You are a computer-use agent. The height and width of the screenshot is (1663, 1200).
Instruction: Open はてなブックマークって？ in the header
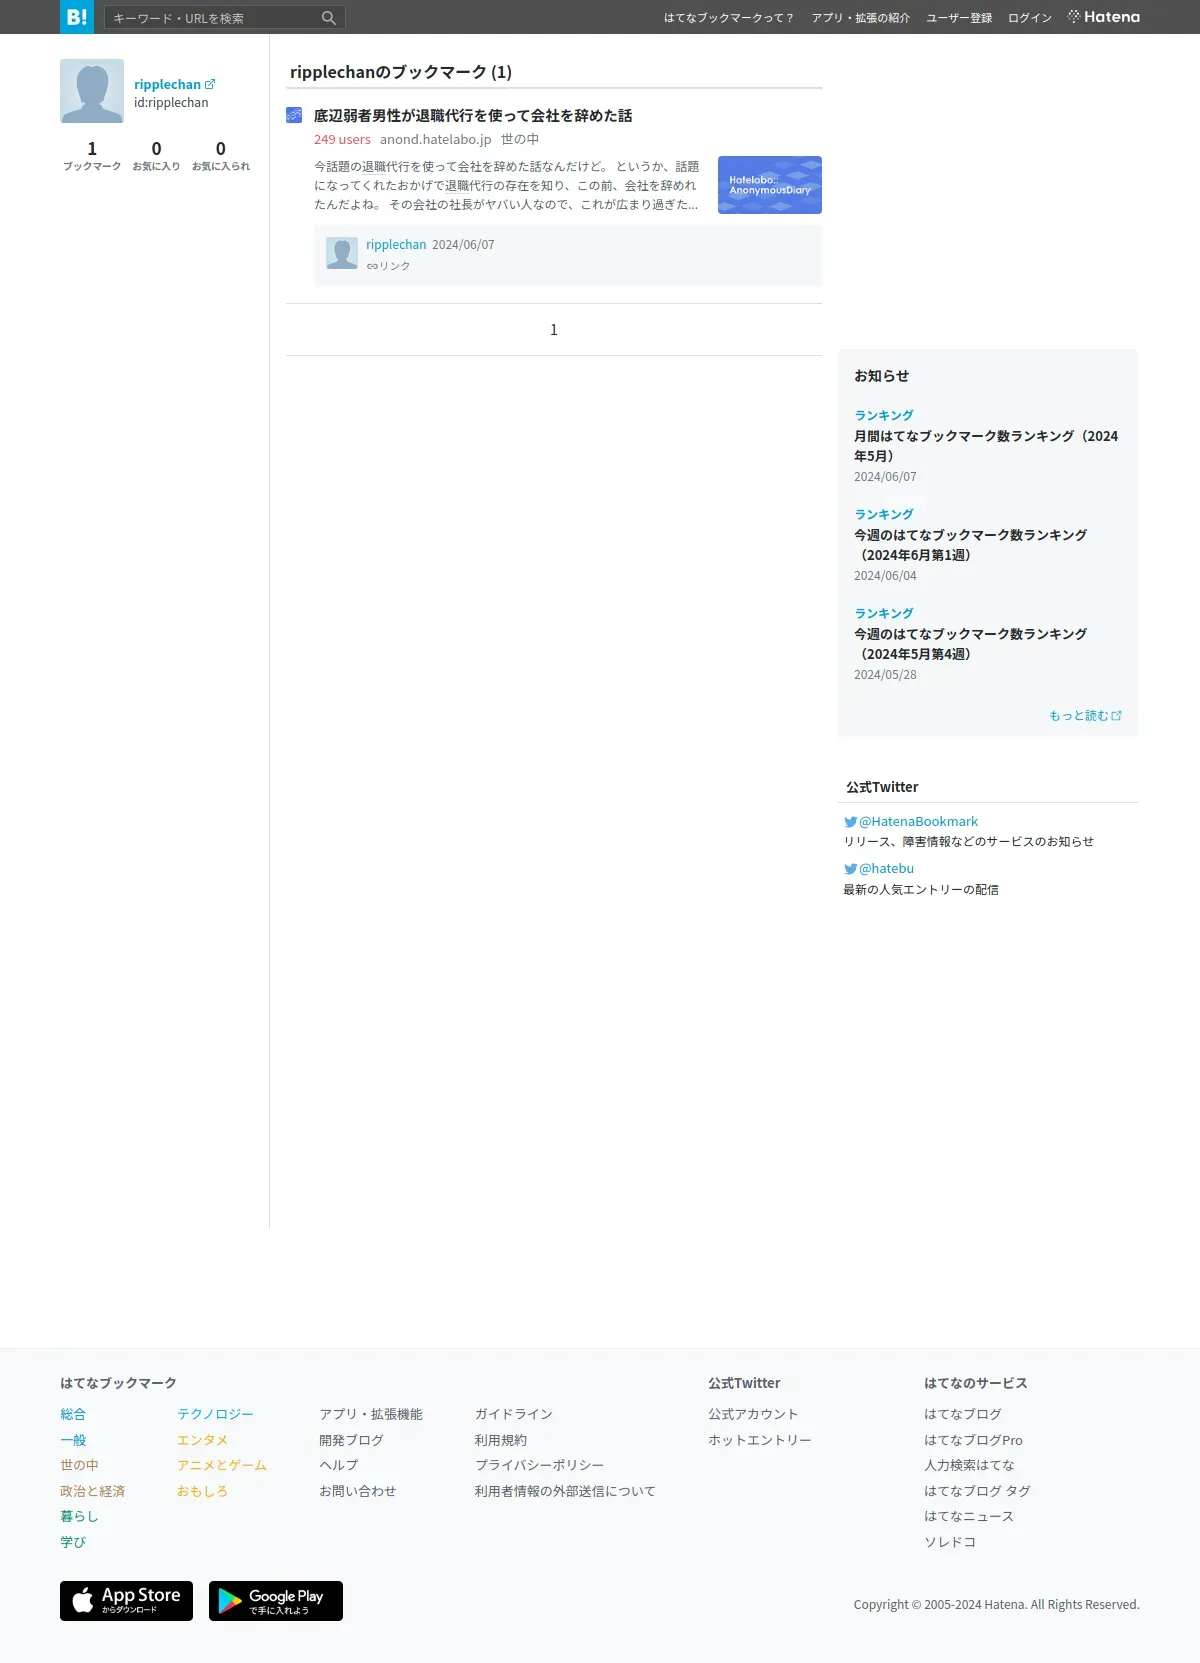[729, 18]
